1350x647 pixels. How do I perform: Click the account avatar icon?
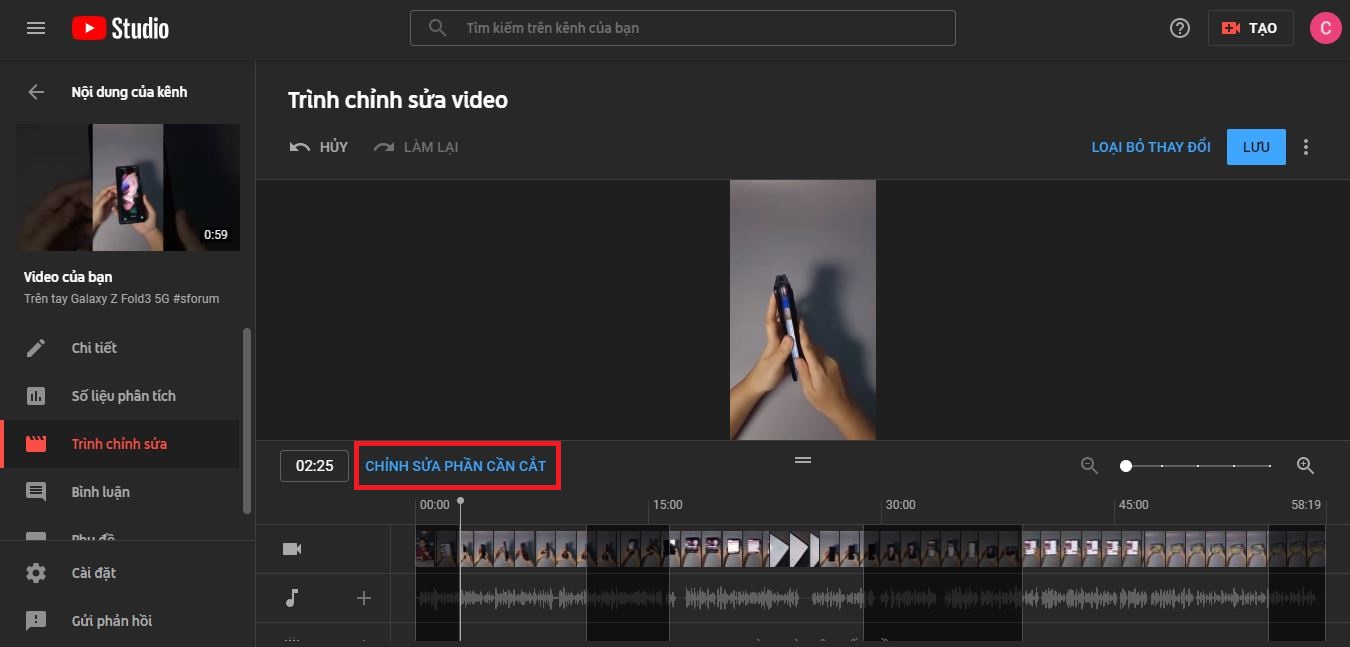coord(1325,28)
